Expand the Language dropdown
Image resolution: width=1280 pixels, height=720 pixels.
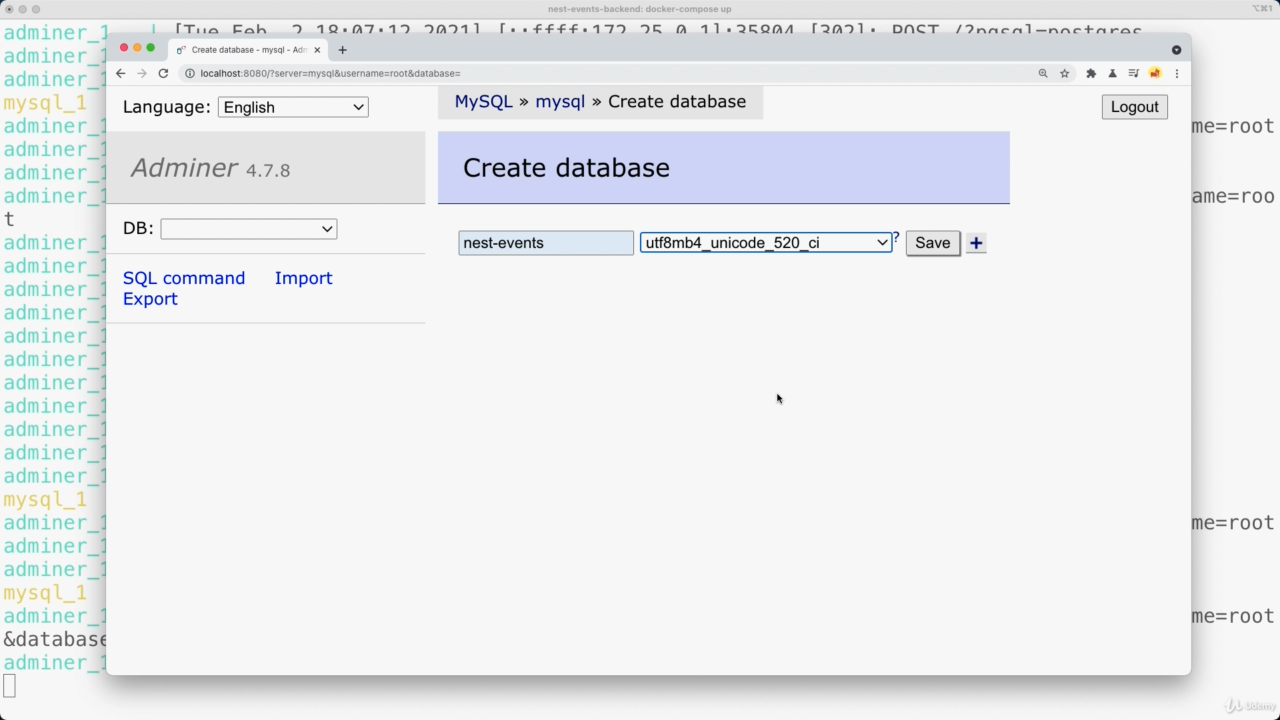(293, 107)
